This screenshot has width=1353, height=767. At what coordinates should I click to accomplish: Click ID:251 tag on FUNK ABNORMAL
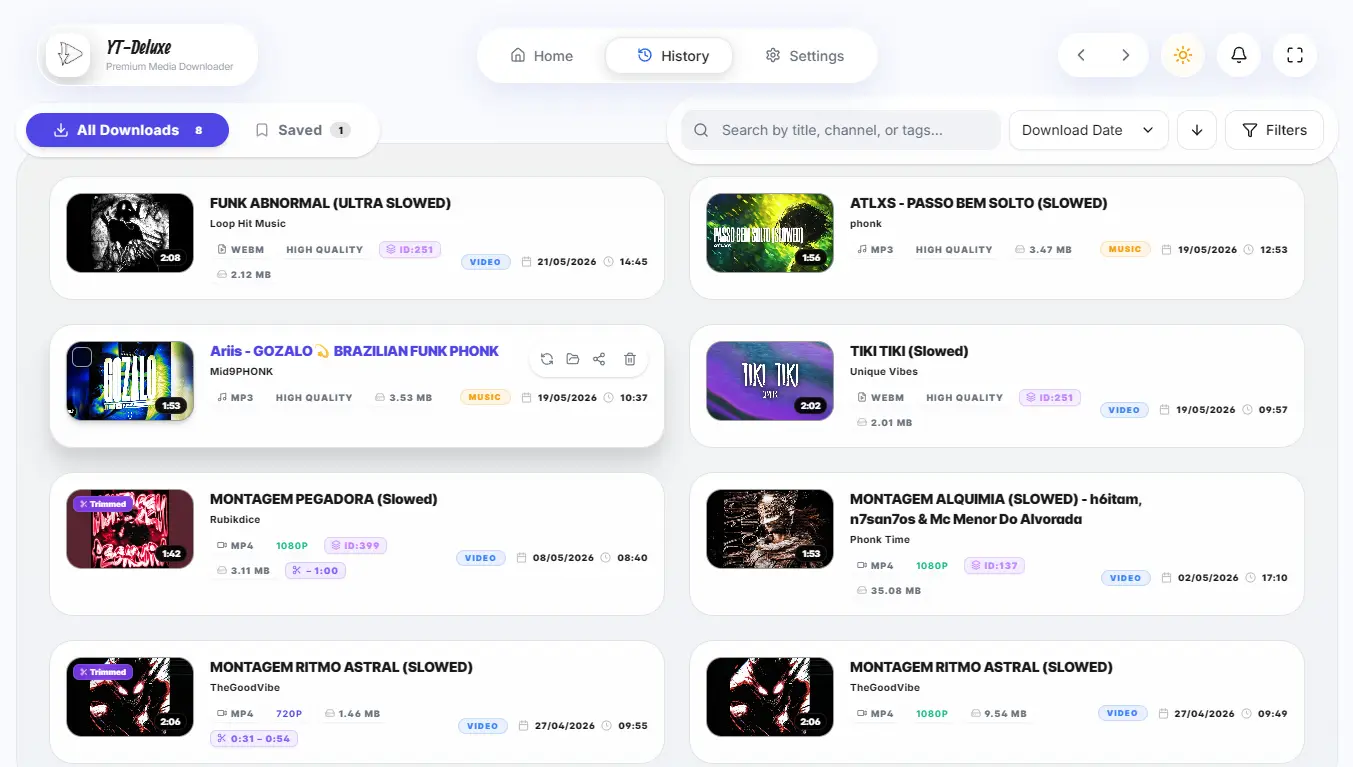click(410, 249)
